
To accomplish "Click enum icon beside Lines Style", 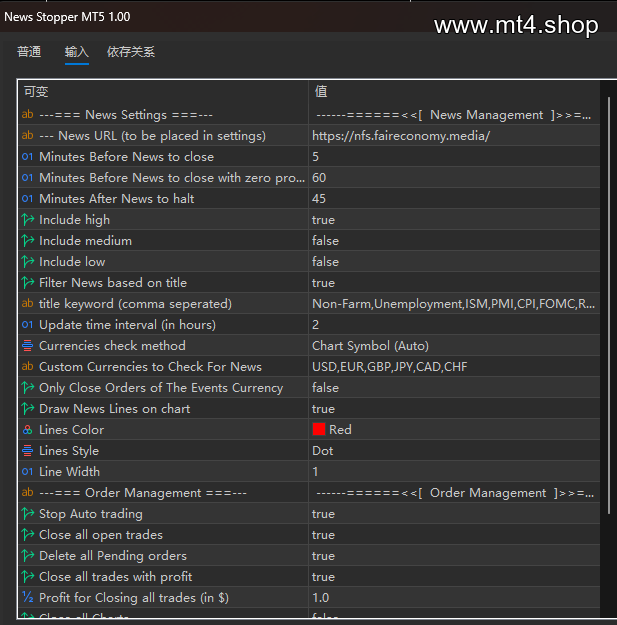I will [x=28, y=450].
